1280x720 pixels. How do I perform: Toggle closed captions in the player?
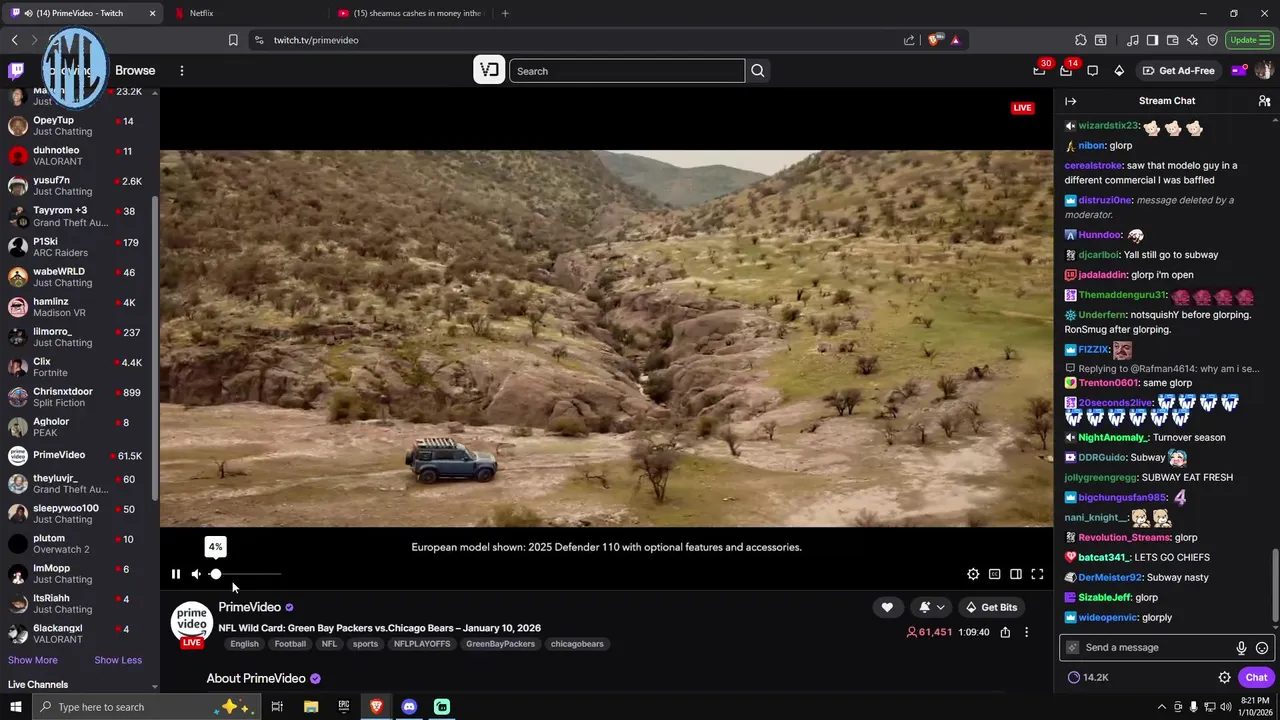pos(994,574)
